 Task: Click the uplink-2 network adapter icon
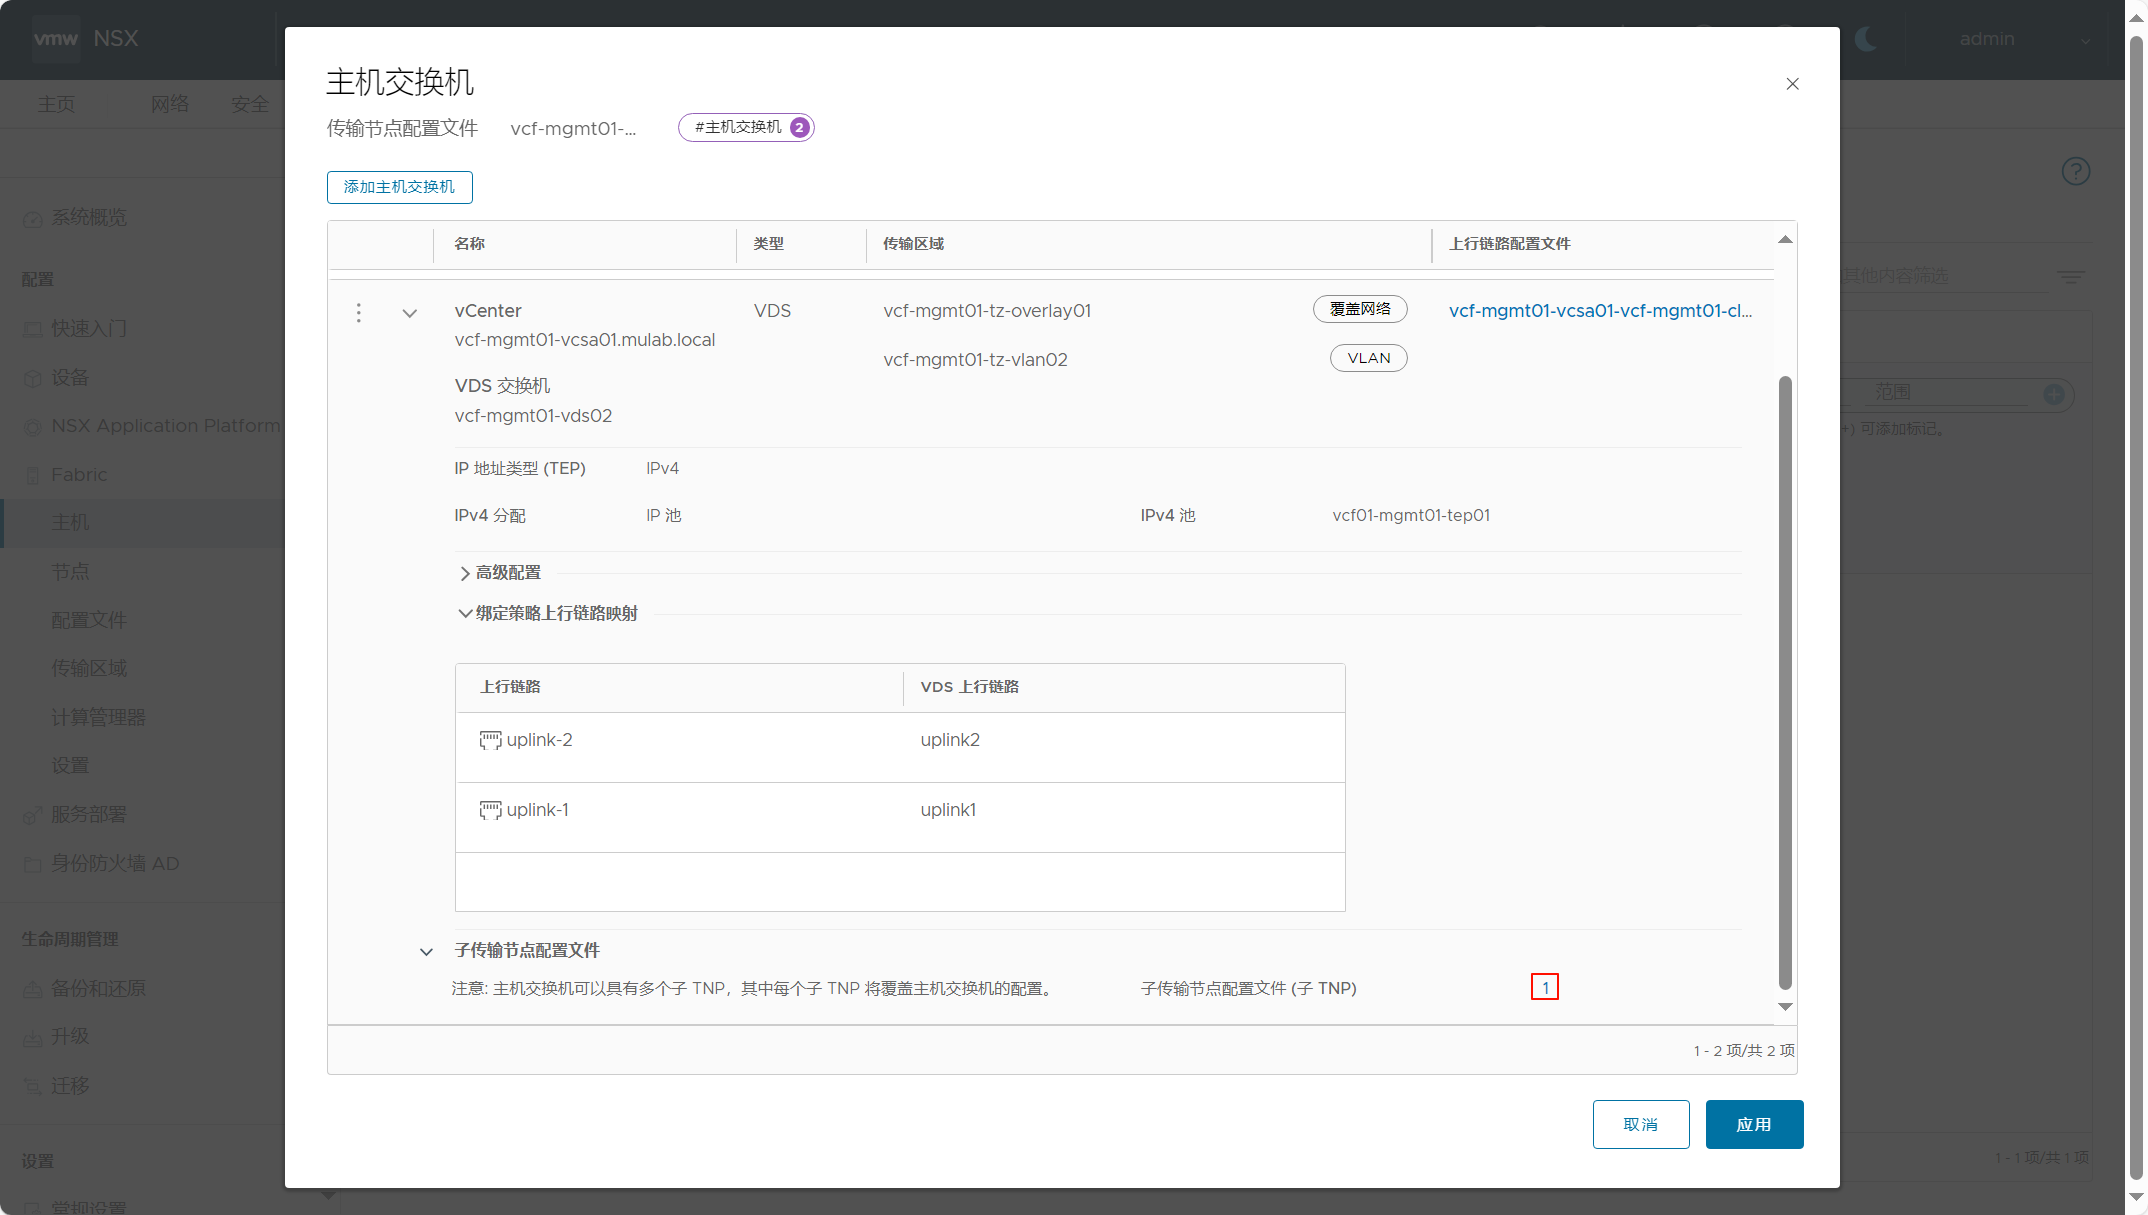[x=490, y=740]
